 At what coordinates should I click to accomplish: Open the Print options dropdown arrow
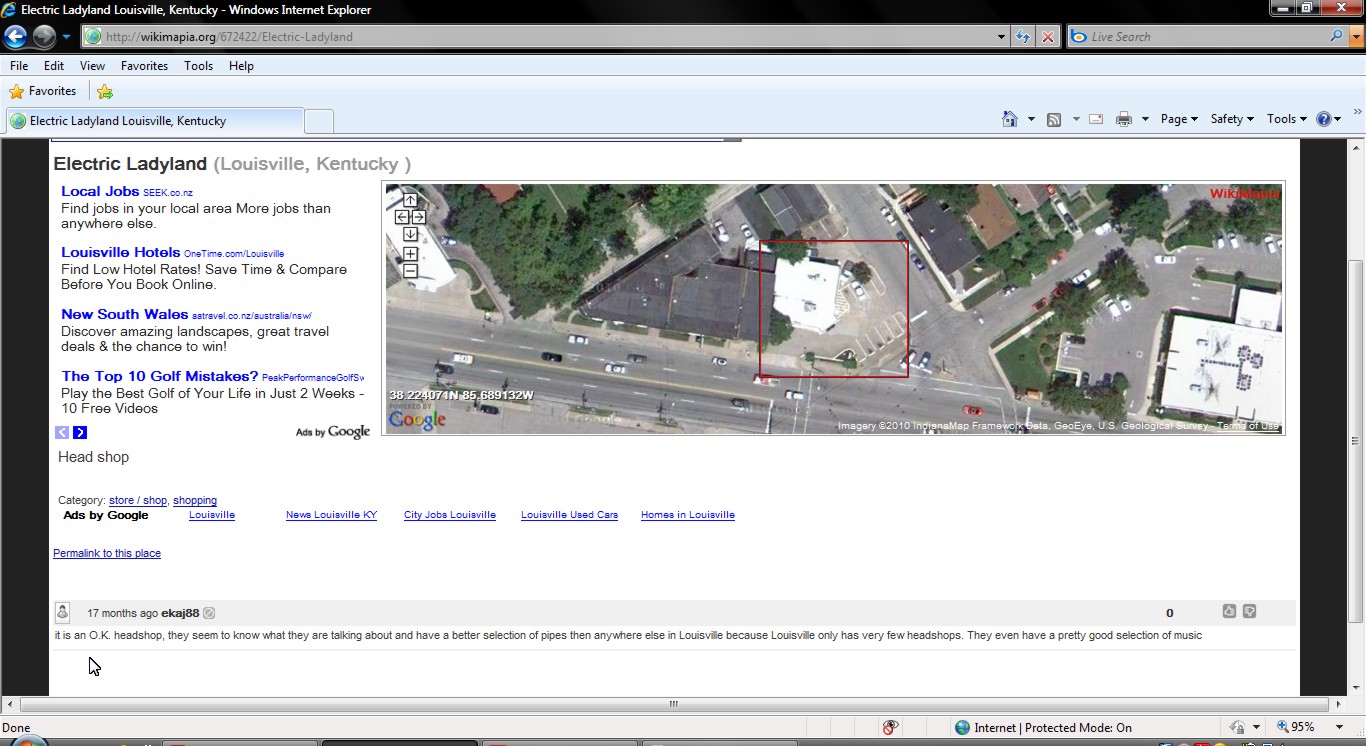click(x=1145, y=119)
